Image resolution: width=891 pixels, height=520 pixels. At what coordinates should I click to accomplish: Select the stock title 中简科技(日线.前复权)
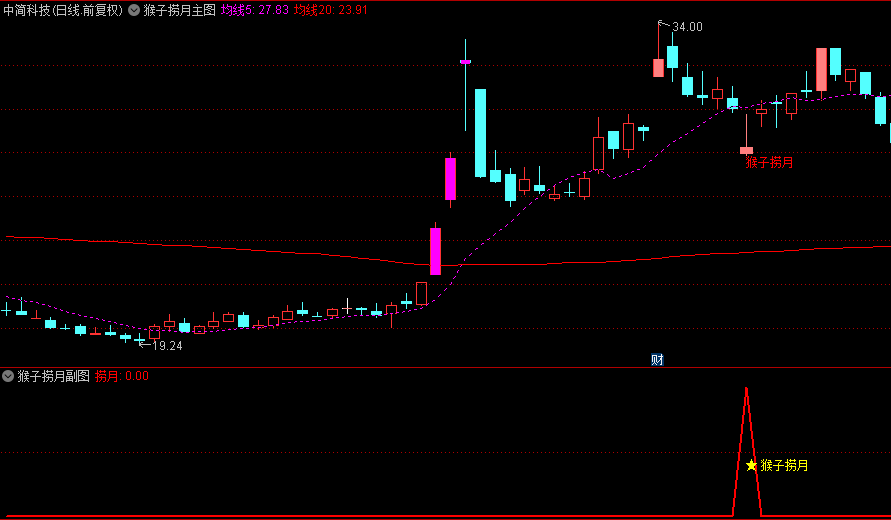coord(63,10)
